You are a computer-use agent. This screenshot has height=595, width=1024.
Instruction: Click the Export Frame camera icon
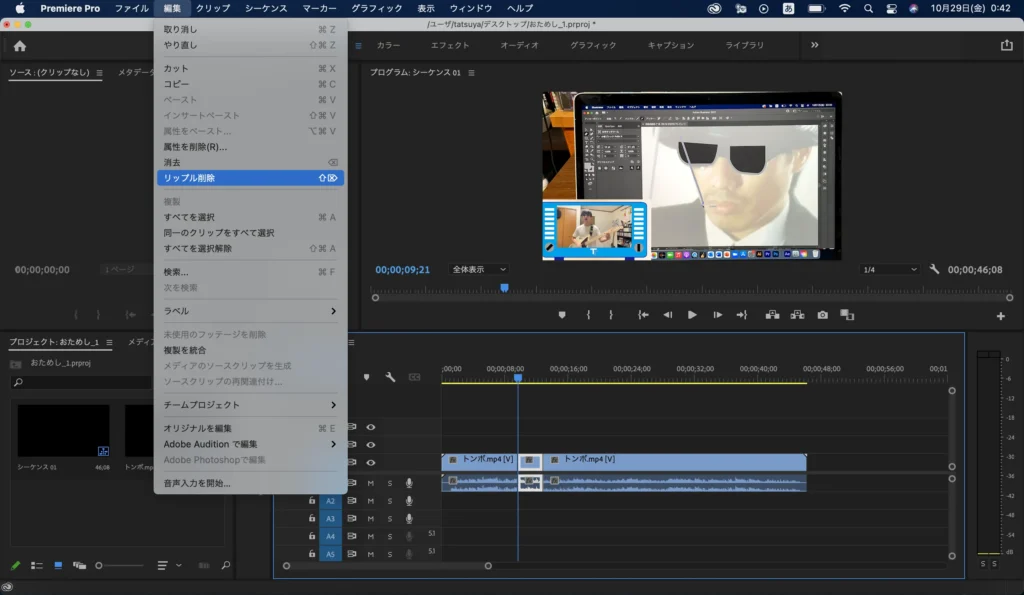pyautogui.click(x=822, y=314)
